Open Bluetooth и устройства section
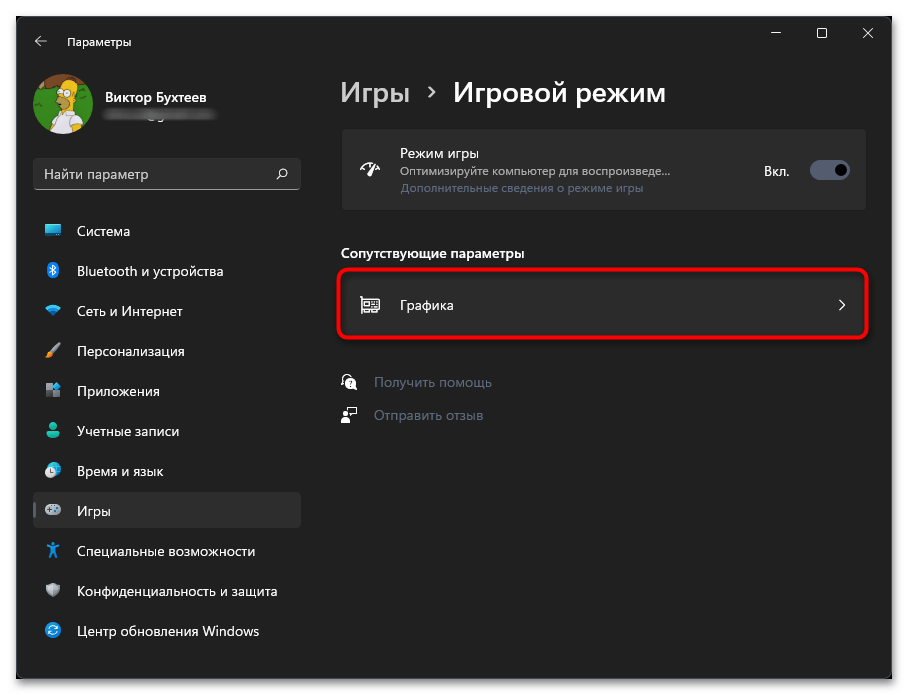The image size is (908, 695). click(167, 271)
